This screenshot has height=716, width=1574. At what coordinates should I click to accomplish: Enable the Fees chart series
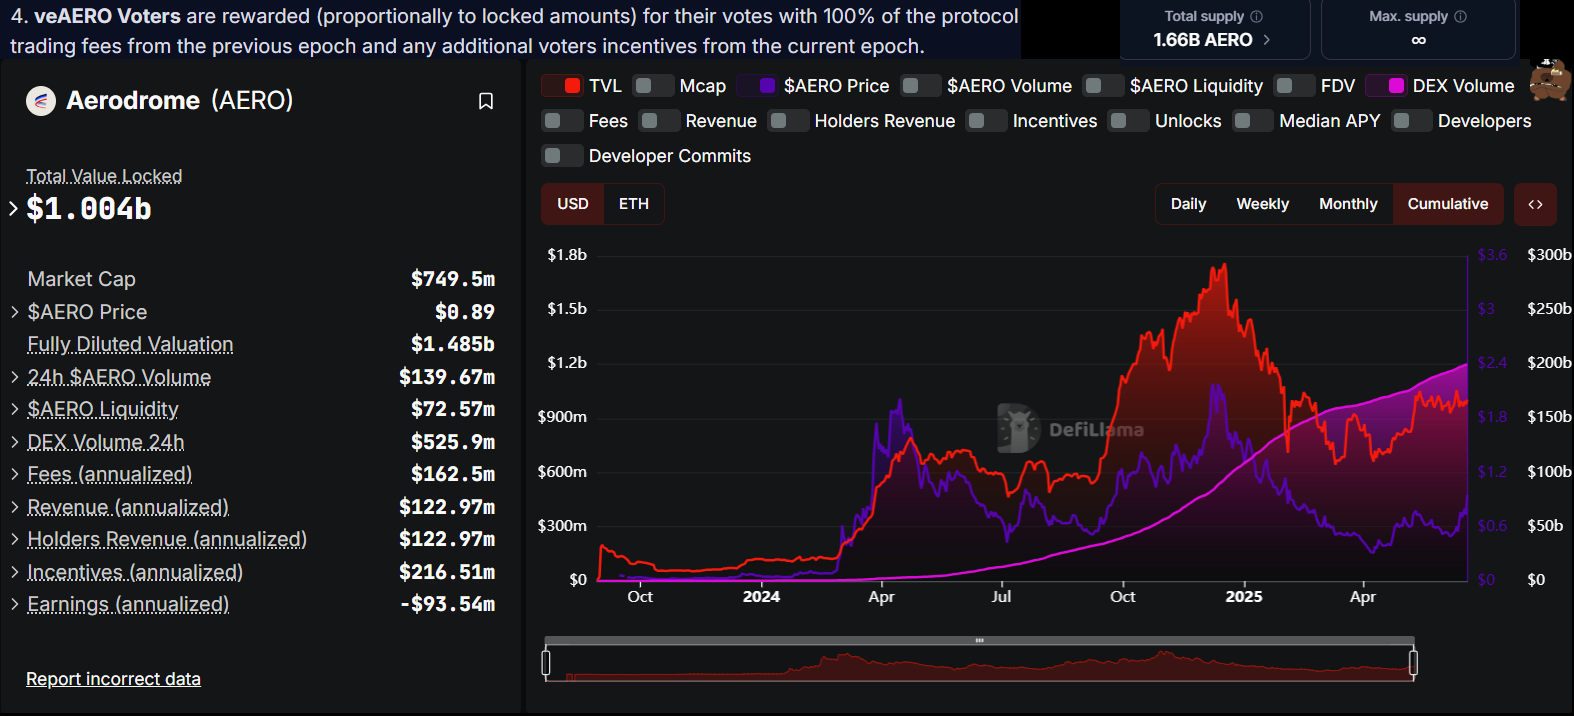[562, 121]
